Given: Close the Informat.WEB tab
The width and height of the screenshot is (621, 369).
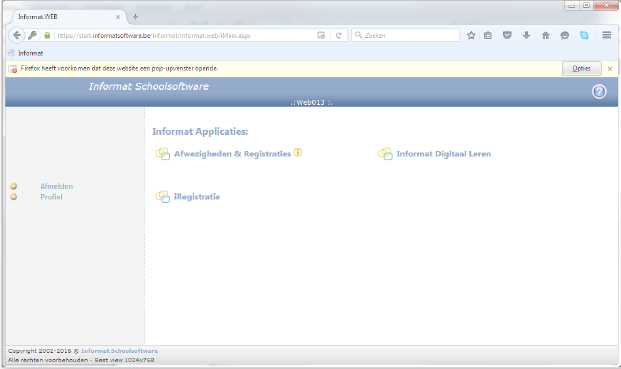Looking at the screenshot, I should point(118,17).
